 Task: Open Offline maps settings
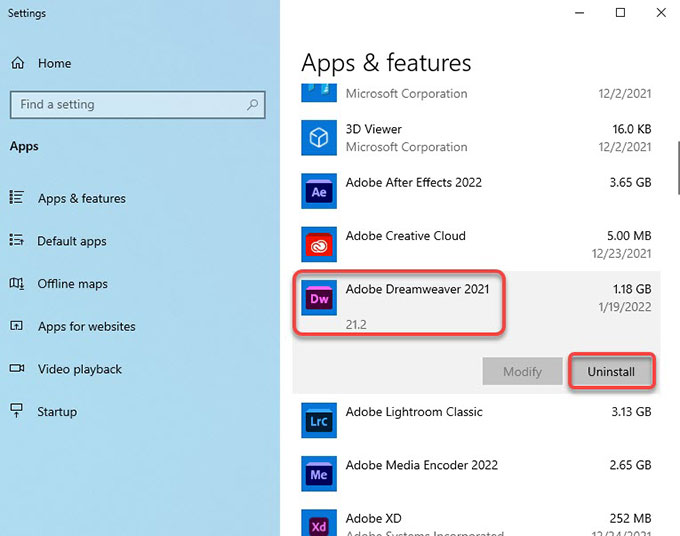72,284
